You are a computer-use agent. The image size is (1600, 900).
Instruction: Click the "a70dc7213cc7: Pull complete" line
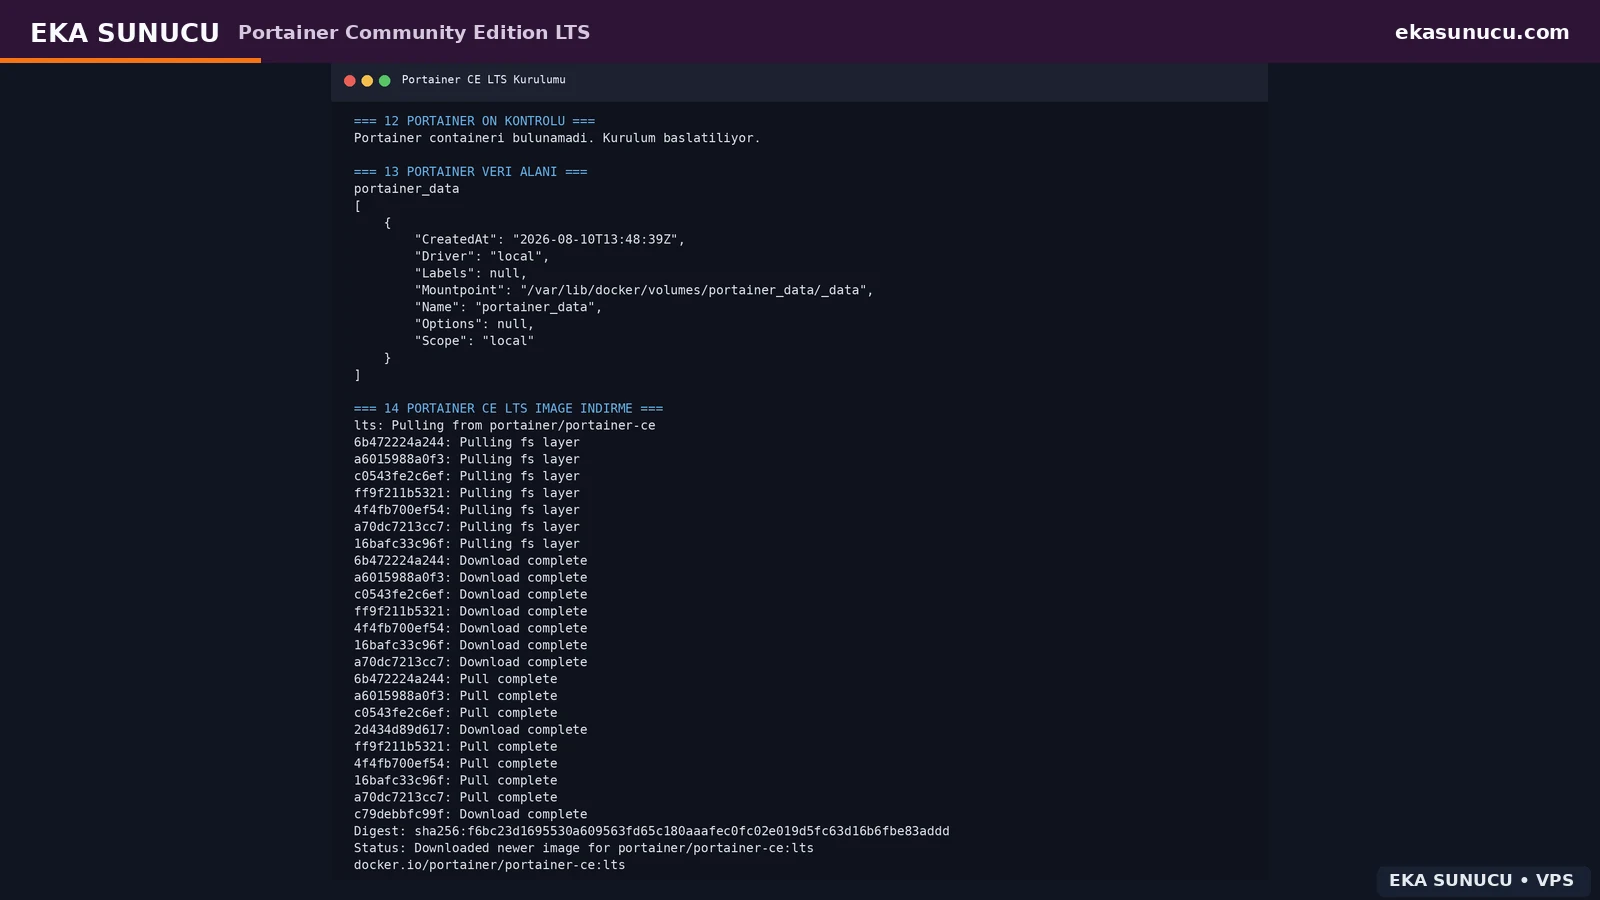coord(456,800)
